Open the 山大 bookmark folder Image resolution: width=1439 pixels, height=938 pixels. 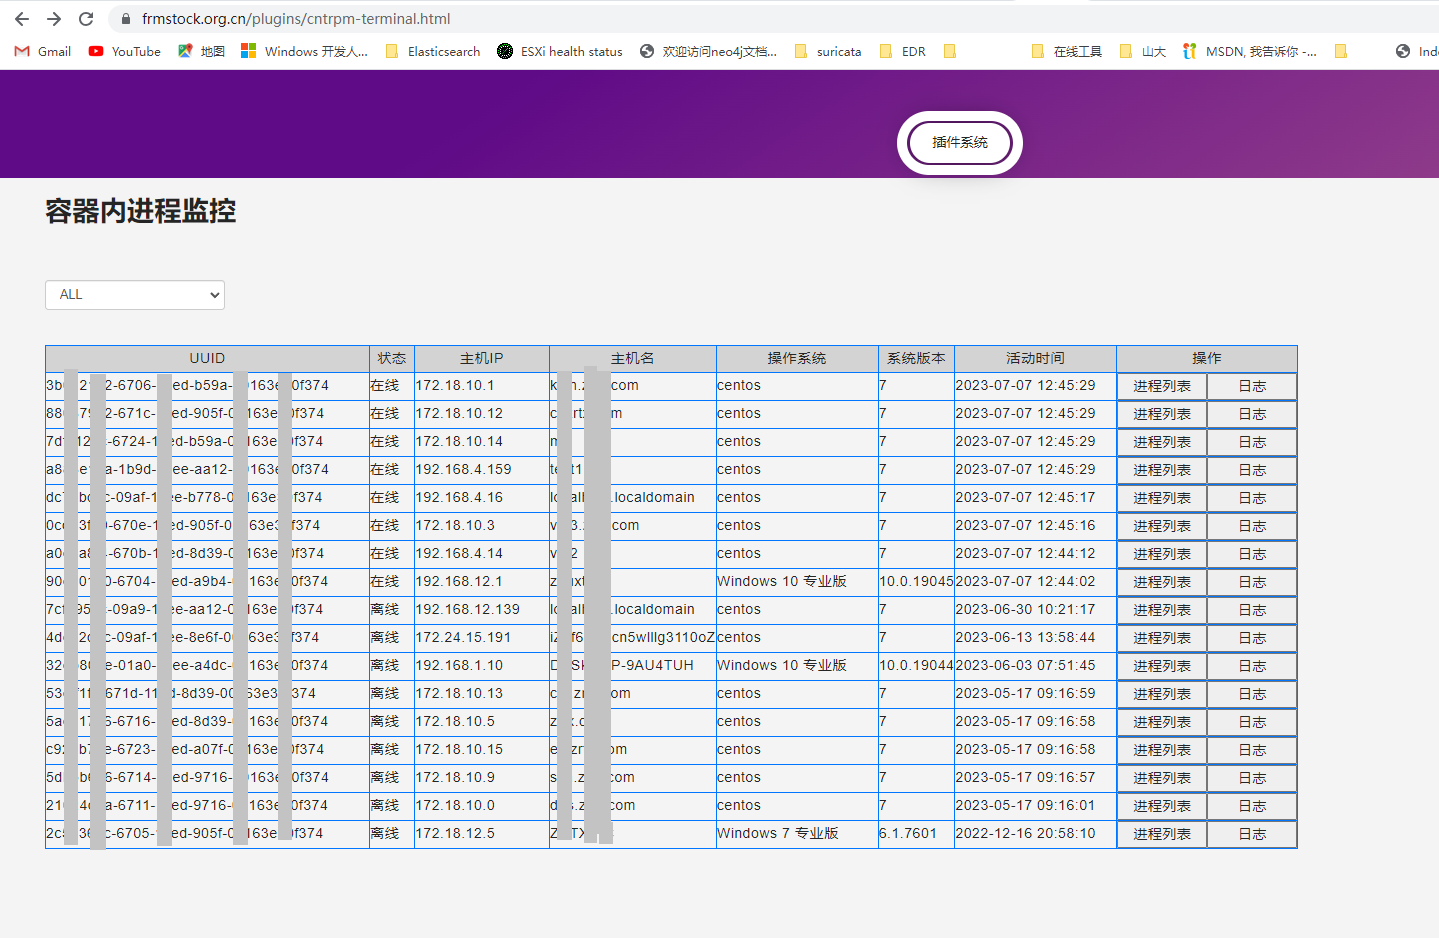click(x=1142, y=51)
